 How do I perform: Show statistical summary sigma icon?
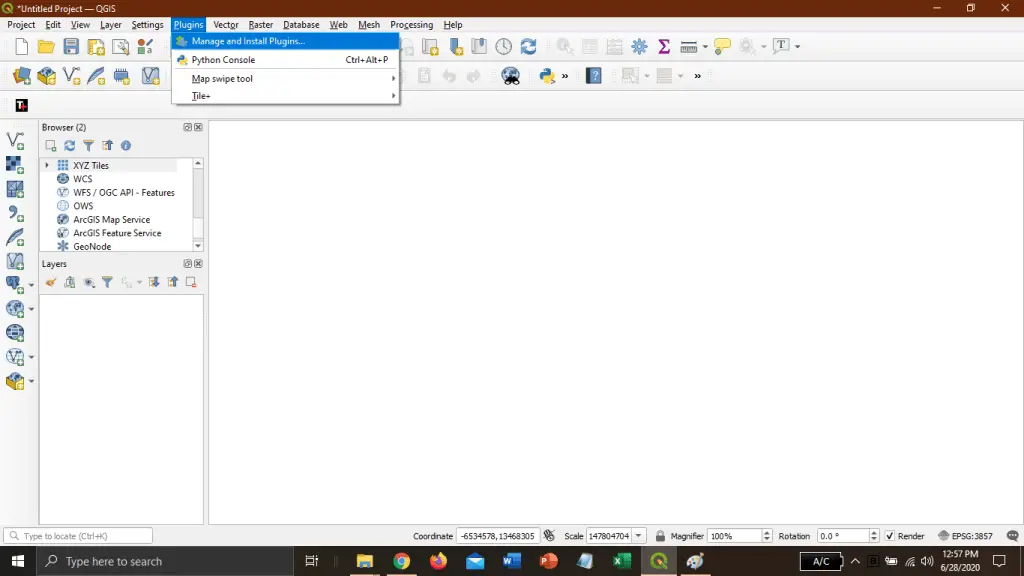pyautogui.click(x=664, y=46)
